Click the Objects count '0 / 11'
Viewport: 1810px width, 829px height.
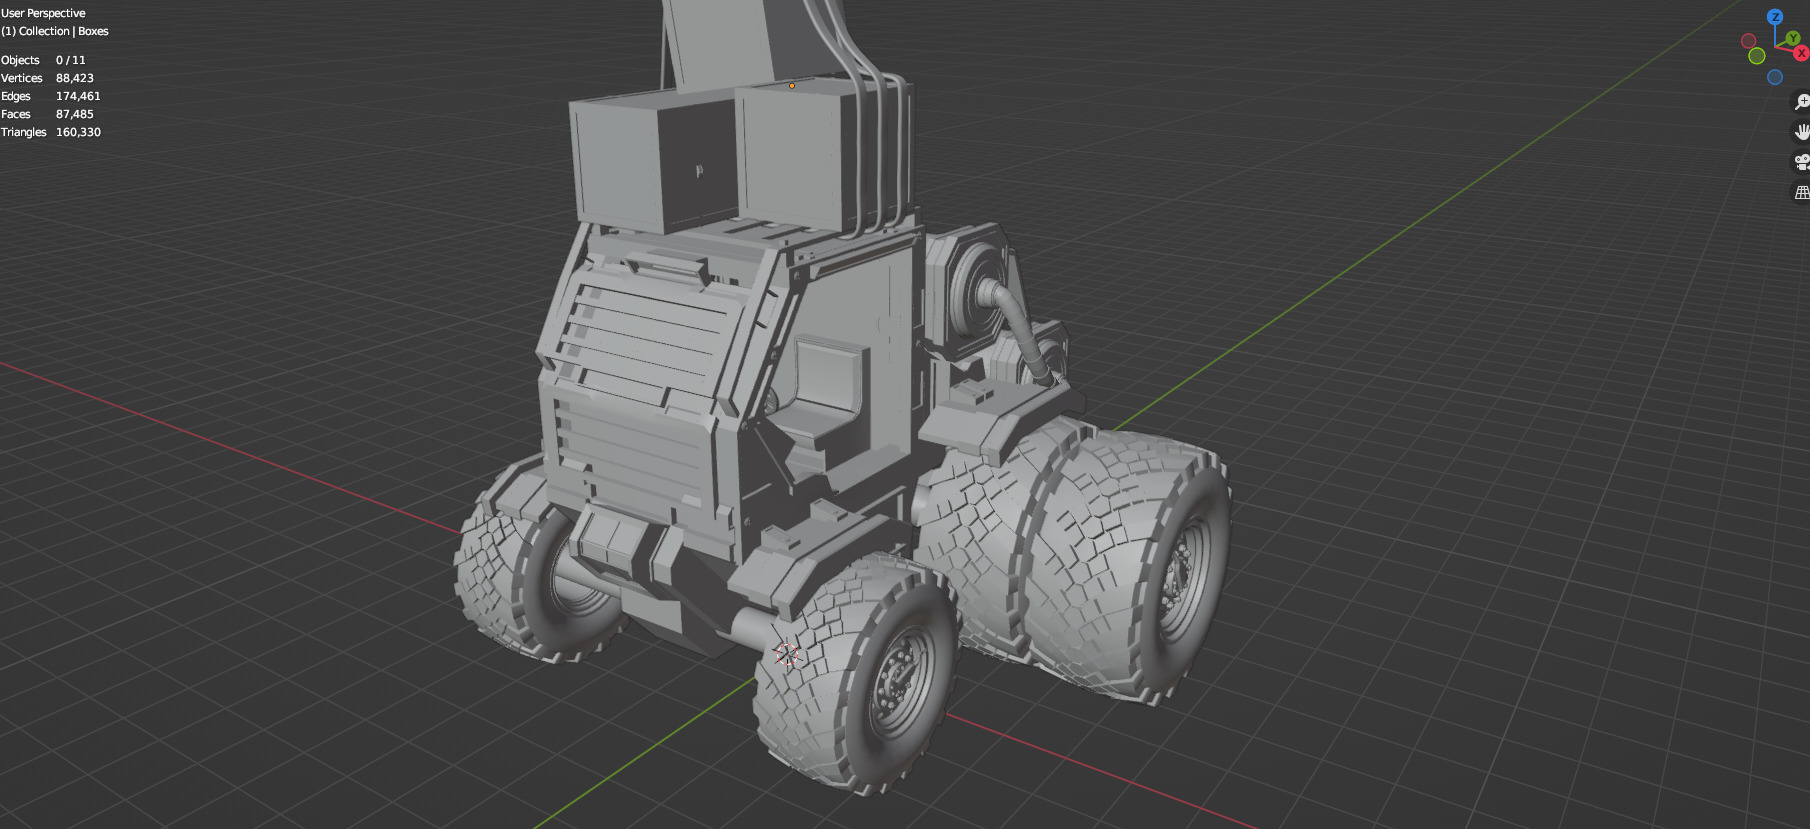pos(71,60)
